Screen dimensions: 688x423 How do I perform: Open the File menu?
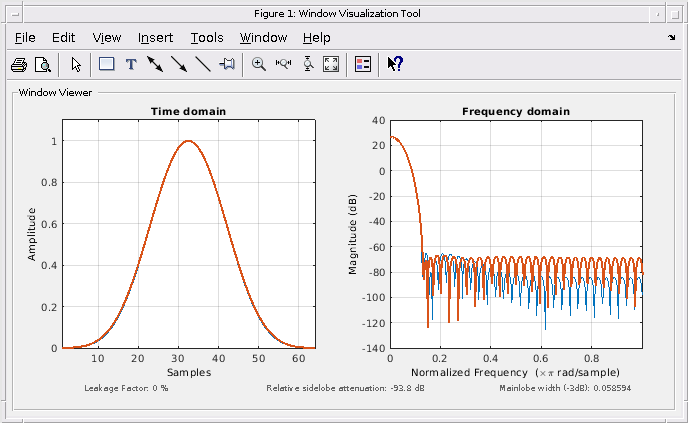pos(25,38)
